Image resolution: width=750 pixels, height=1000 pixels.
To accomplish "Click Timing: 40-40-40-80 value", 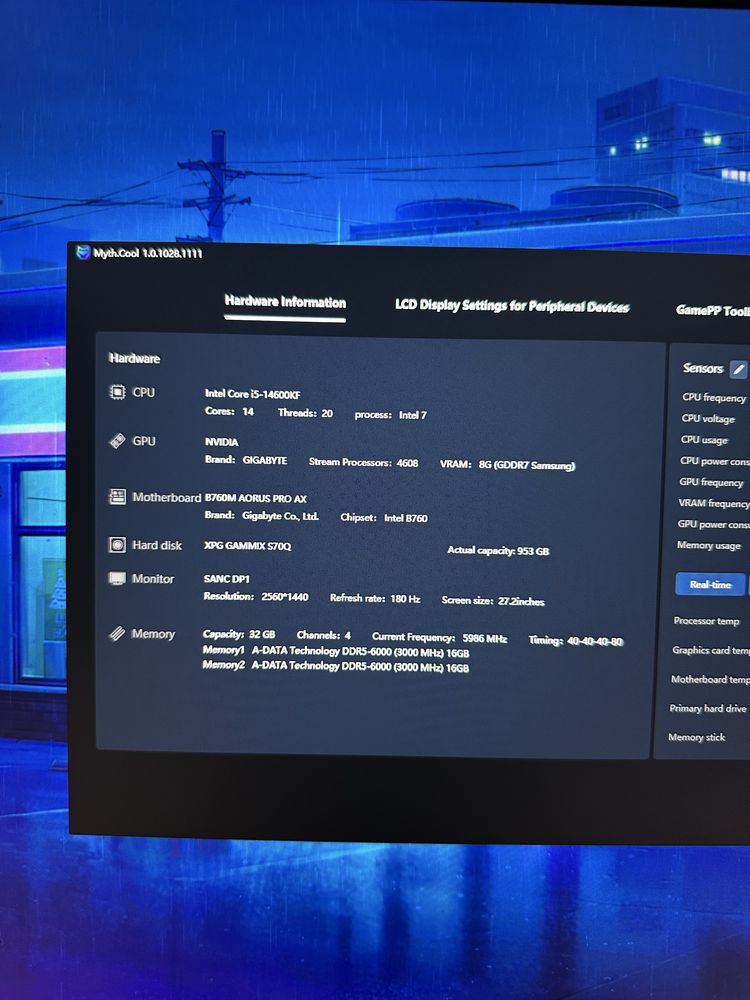I will point(575,641).
